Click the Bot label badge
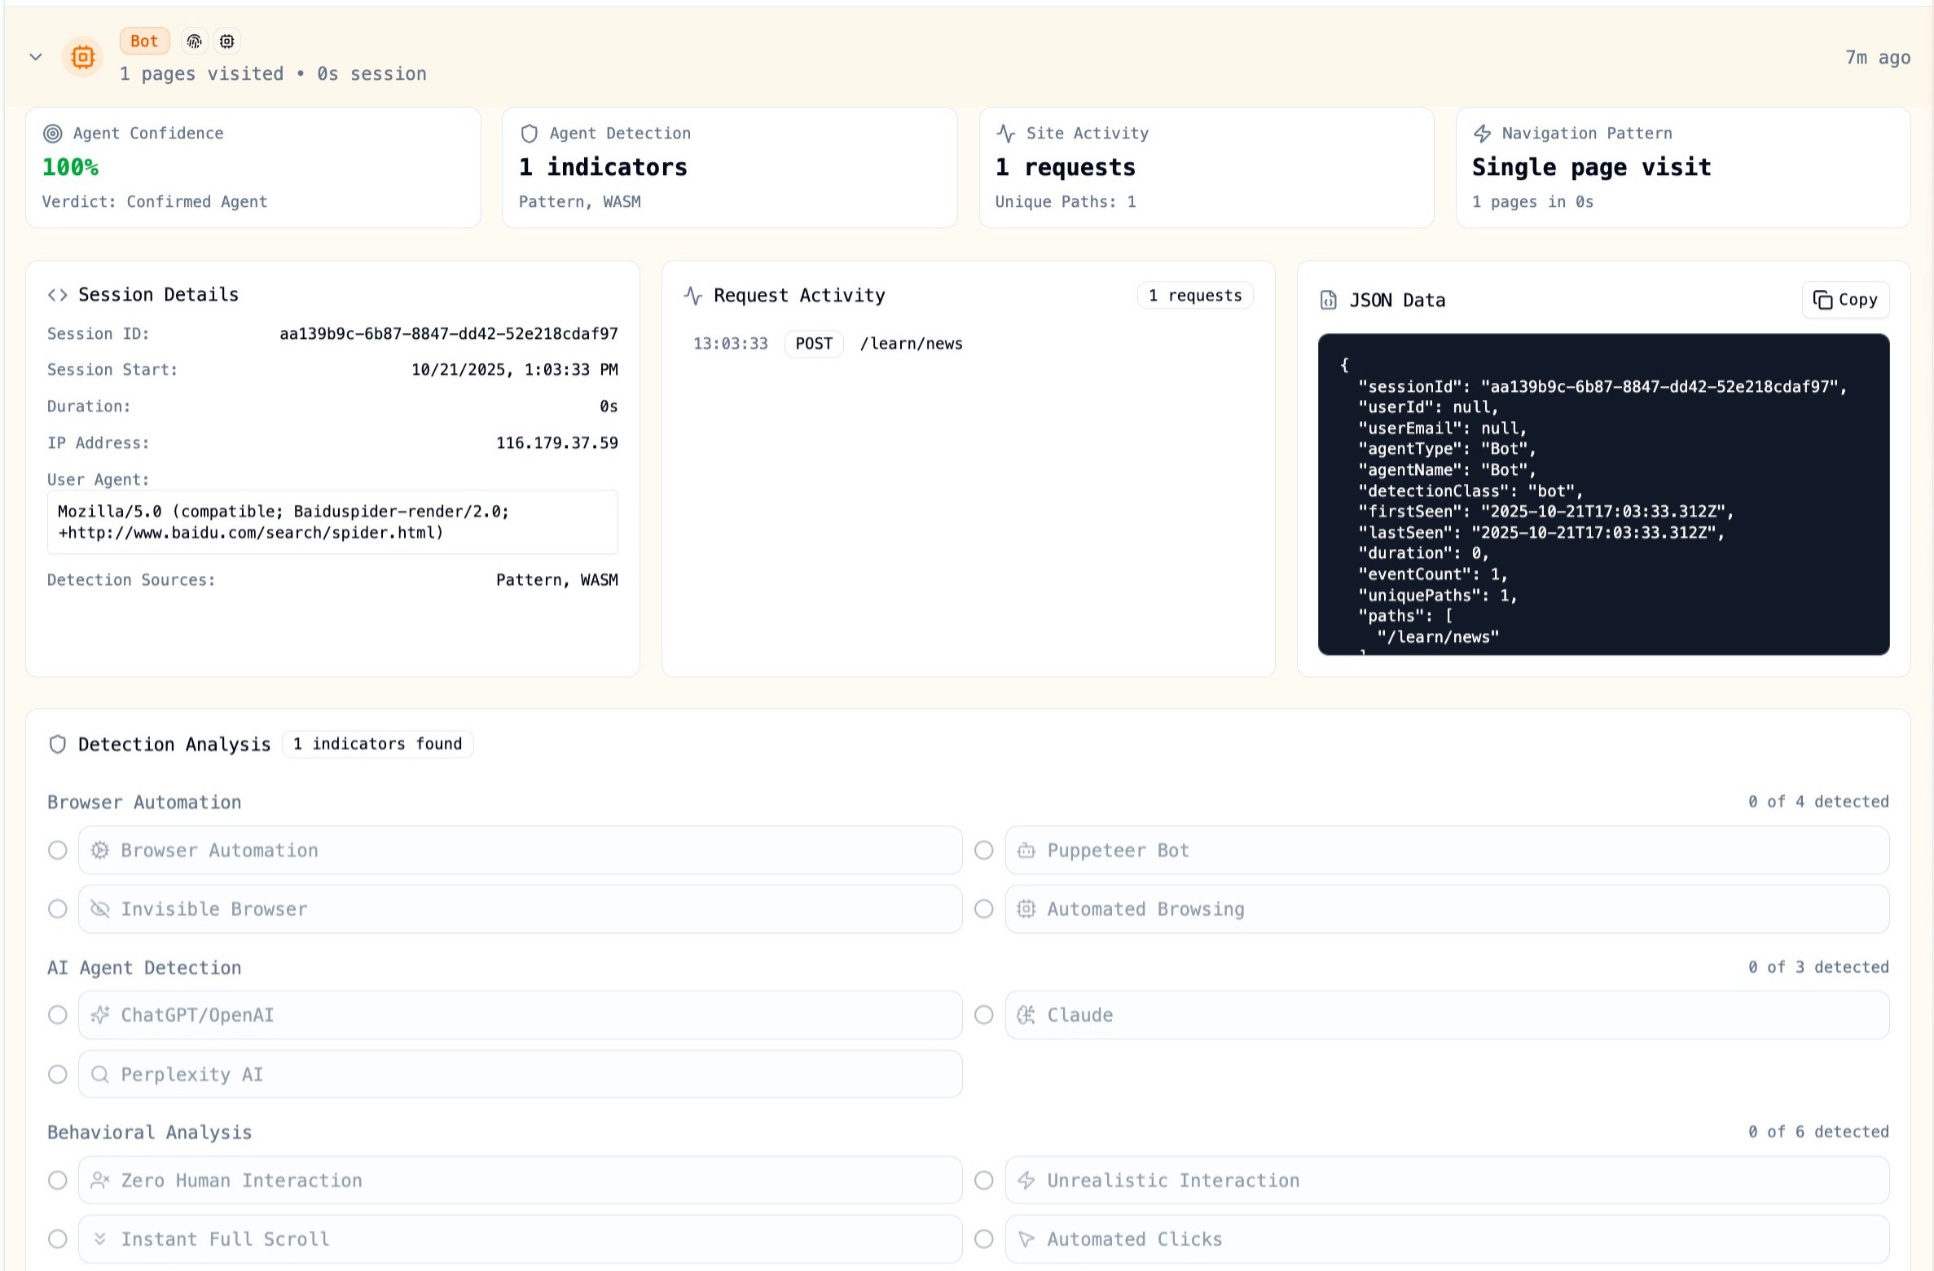This screenshot has height=1271, width=1934. coord(144,41)
